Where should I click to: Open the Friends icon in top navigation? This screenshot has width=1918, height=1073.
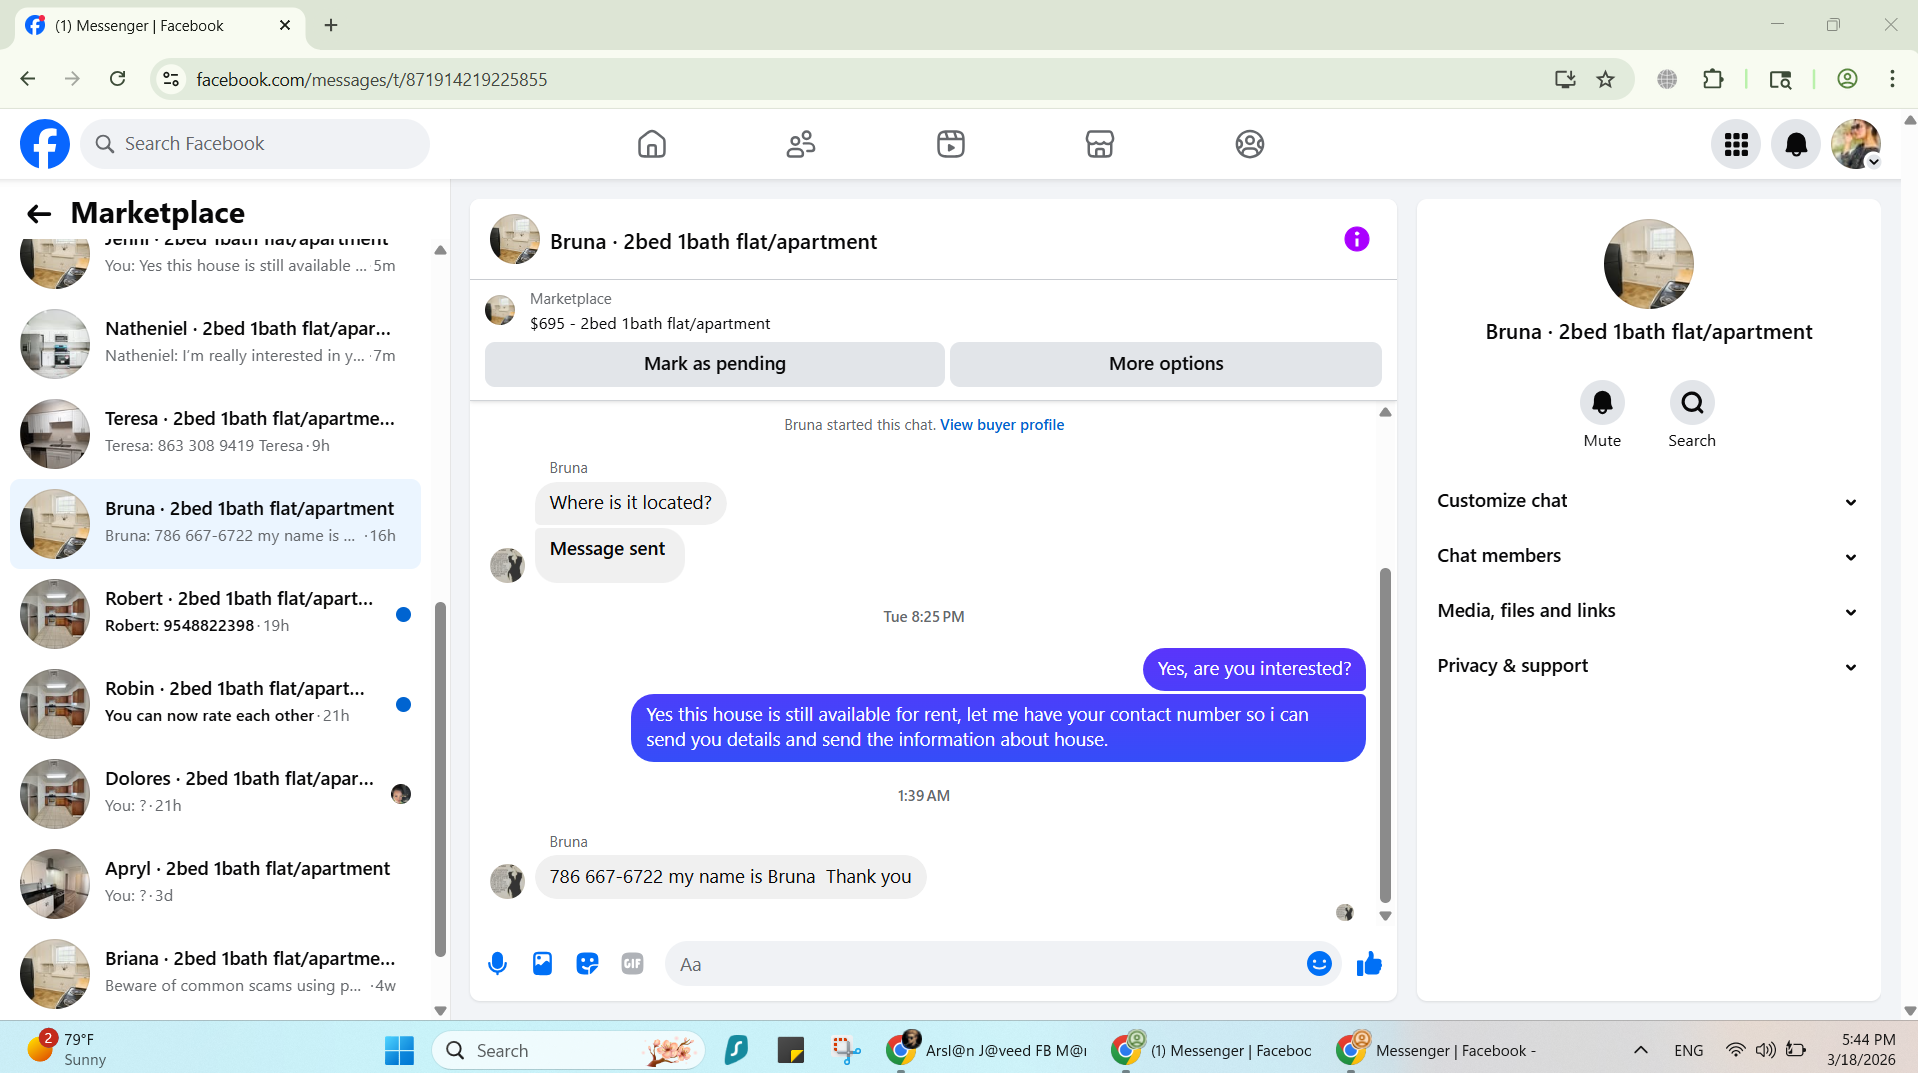tap(801, 144)
